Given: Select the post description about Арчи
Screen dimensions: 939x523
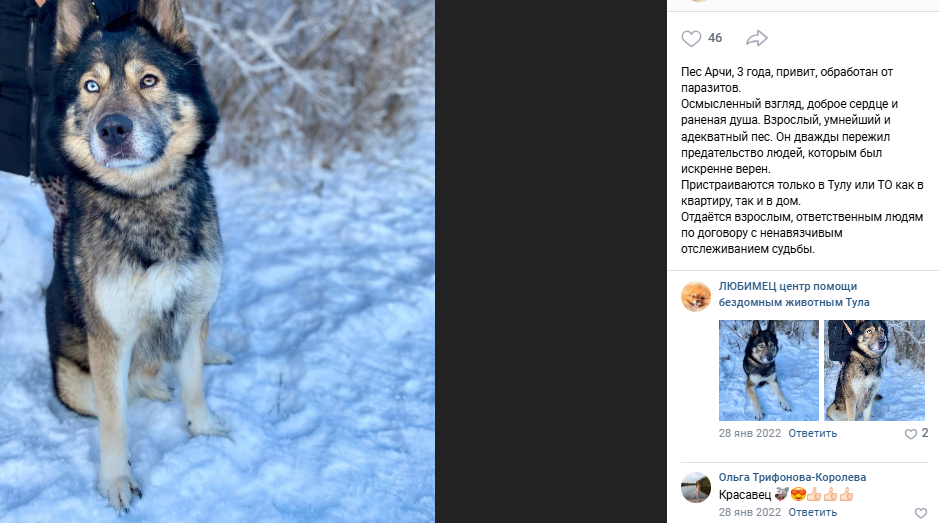Looking at the screenshot, I should click(x=802, y=161).
